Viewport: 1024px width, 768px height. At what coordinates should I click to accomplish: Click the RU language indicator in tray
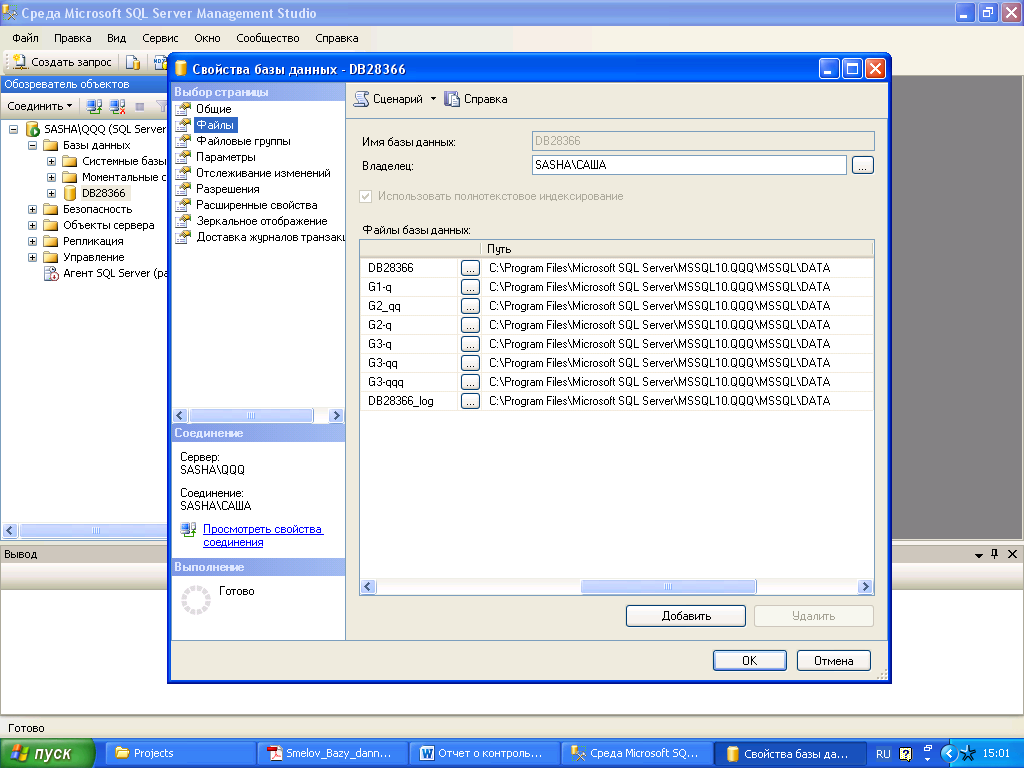pyautogui.click(x=883, y=754)
